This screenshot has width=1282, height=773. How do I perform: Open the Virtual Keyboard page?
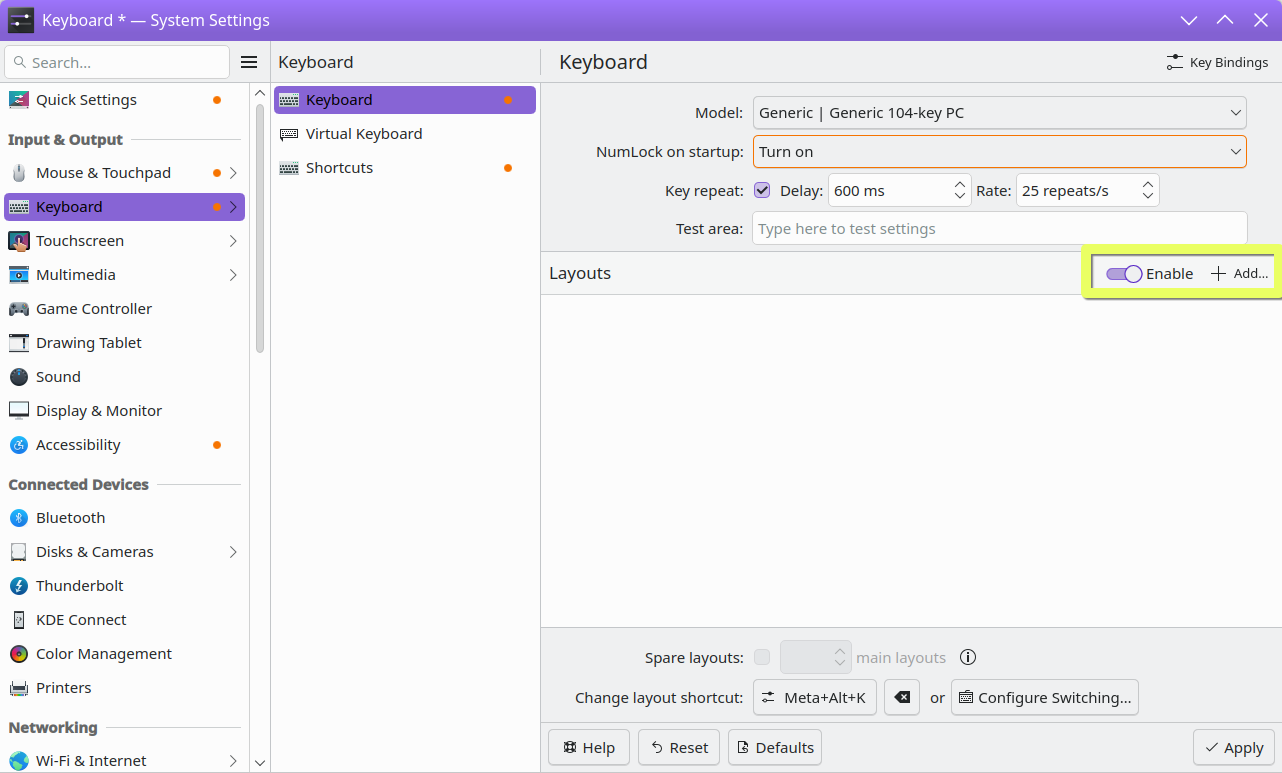pos(405,134)
